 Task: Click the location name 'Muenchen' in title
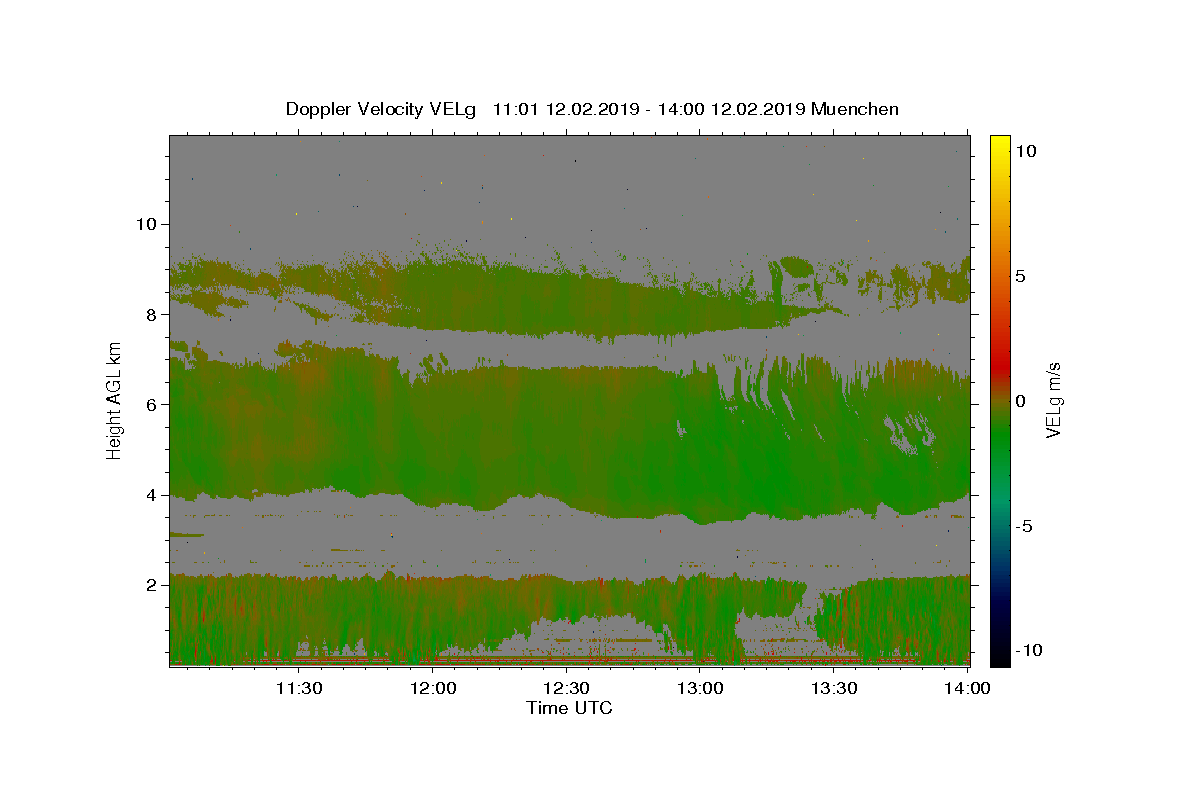(x=855, y=109)
